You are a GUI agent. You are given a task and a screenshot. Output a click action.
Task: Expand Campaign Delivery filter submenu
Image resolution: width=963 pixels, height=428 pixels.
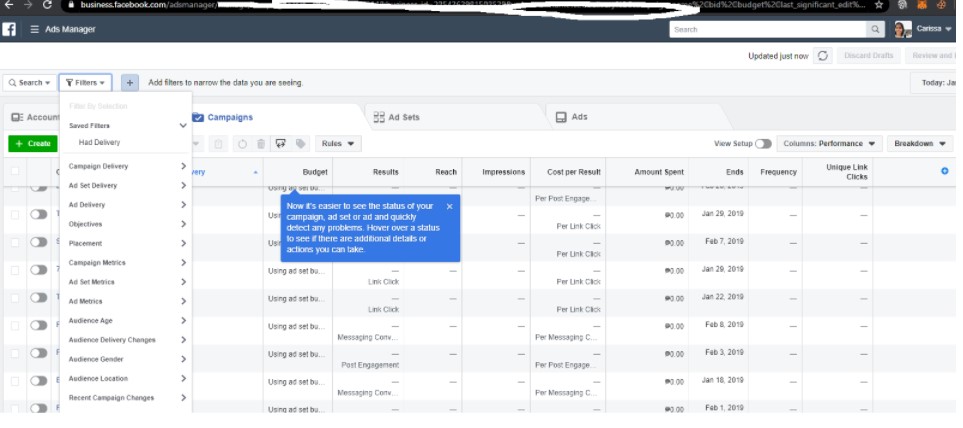[127, 166]
